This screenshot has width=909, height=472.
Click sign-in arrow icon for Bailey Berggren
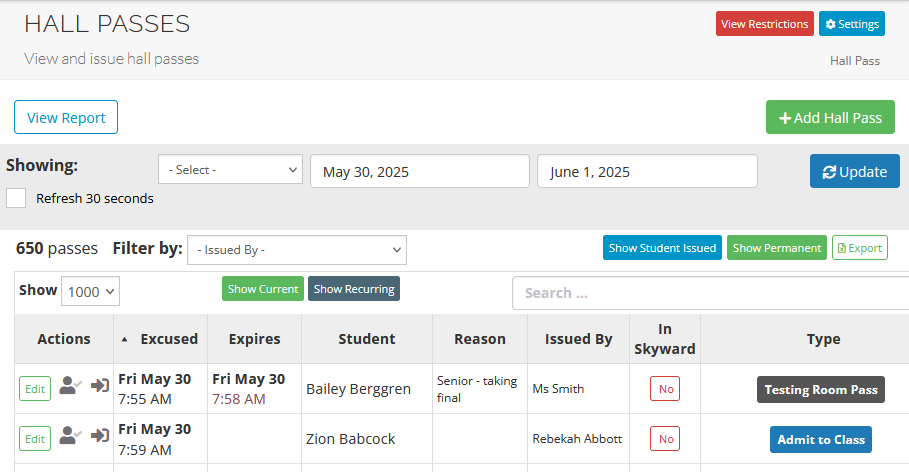pyautogui.click(x=100, y=386)
